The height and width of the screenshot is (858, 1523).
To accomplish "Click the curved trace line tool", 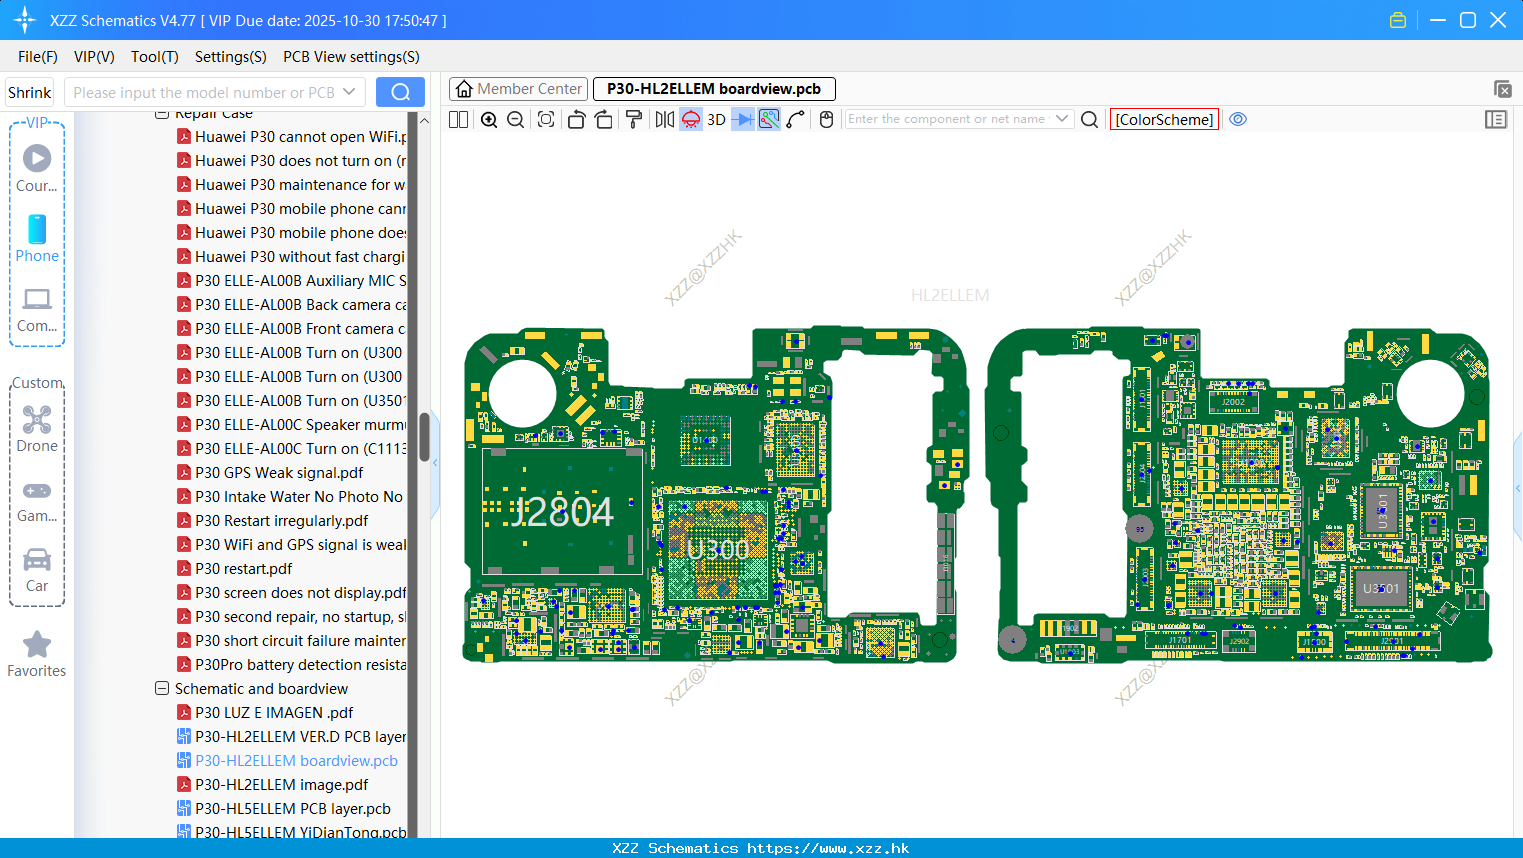I will coord(796,119).
